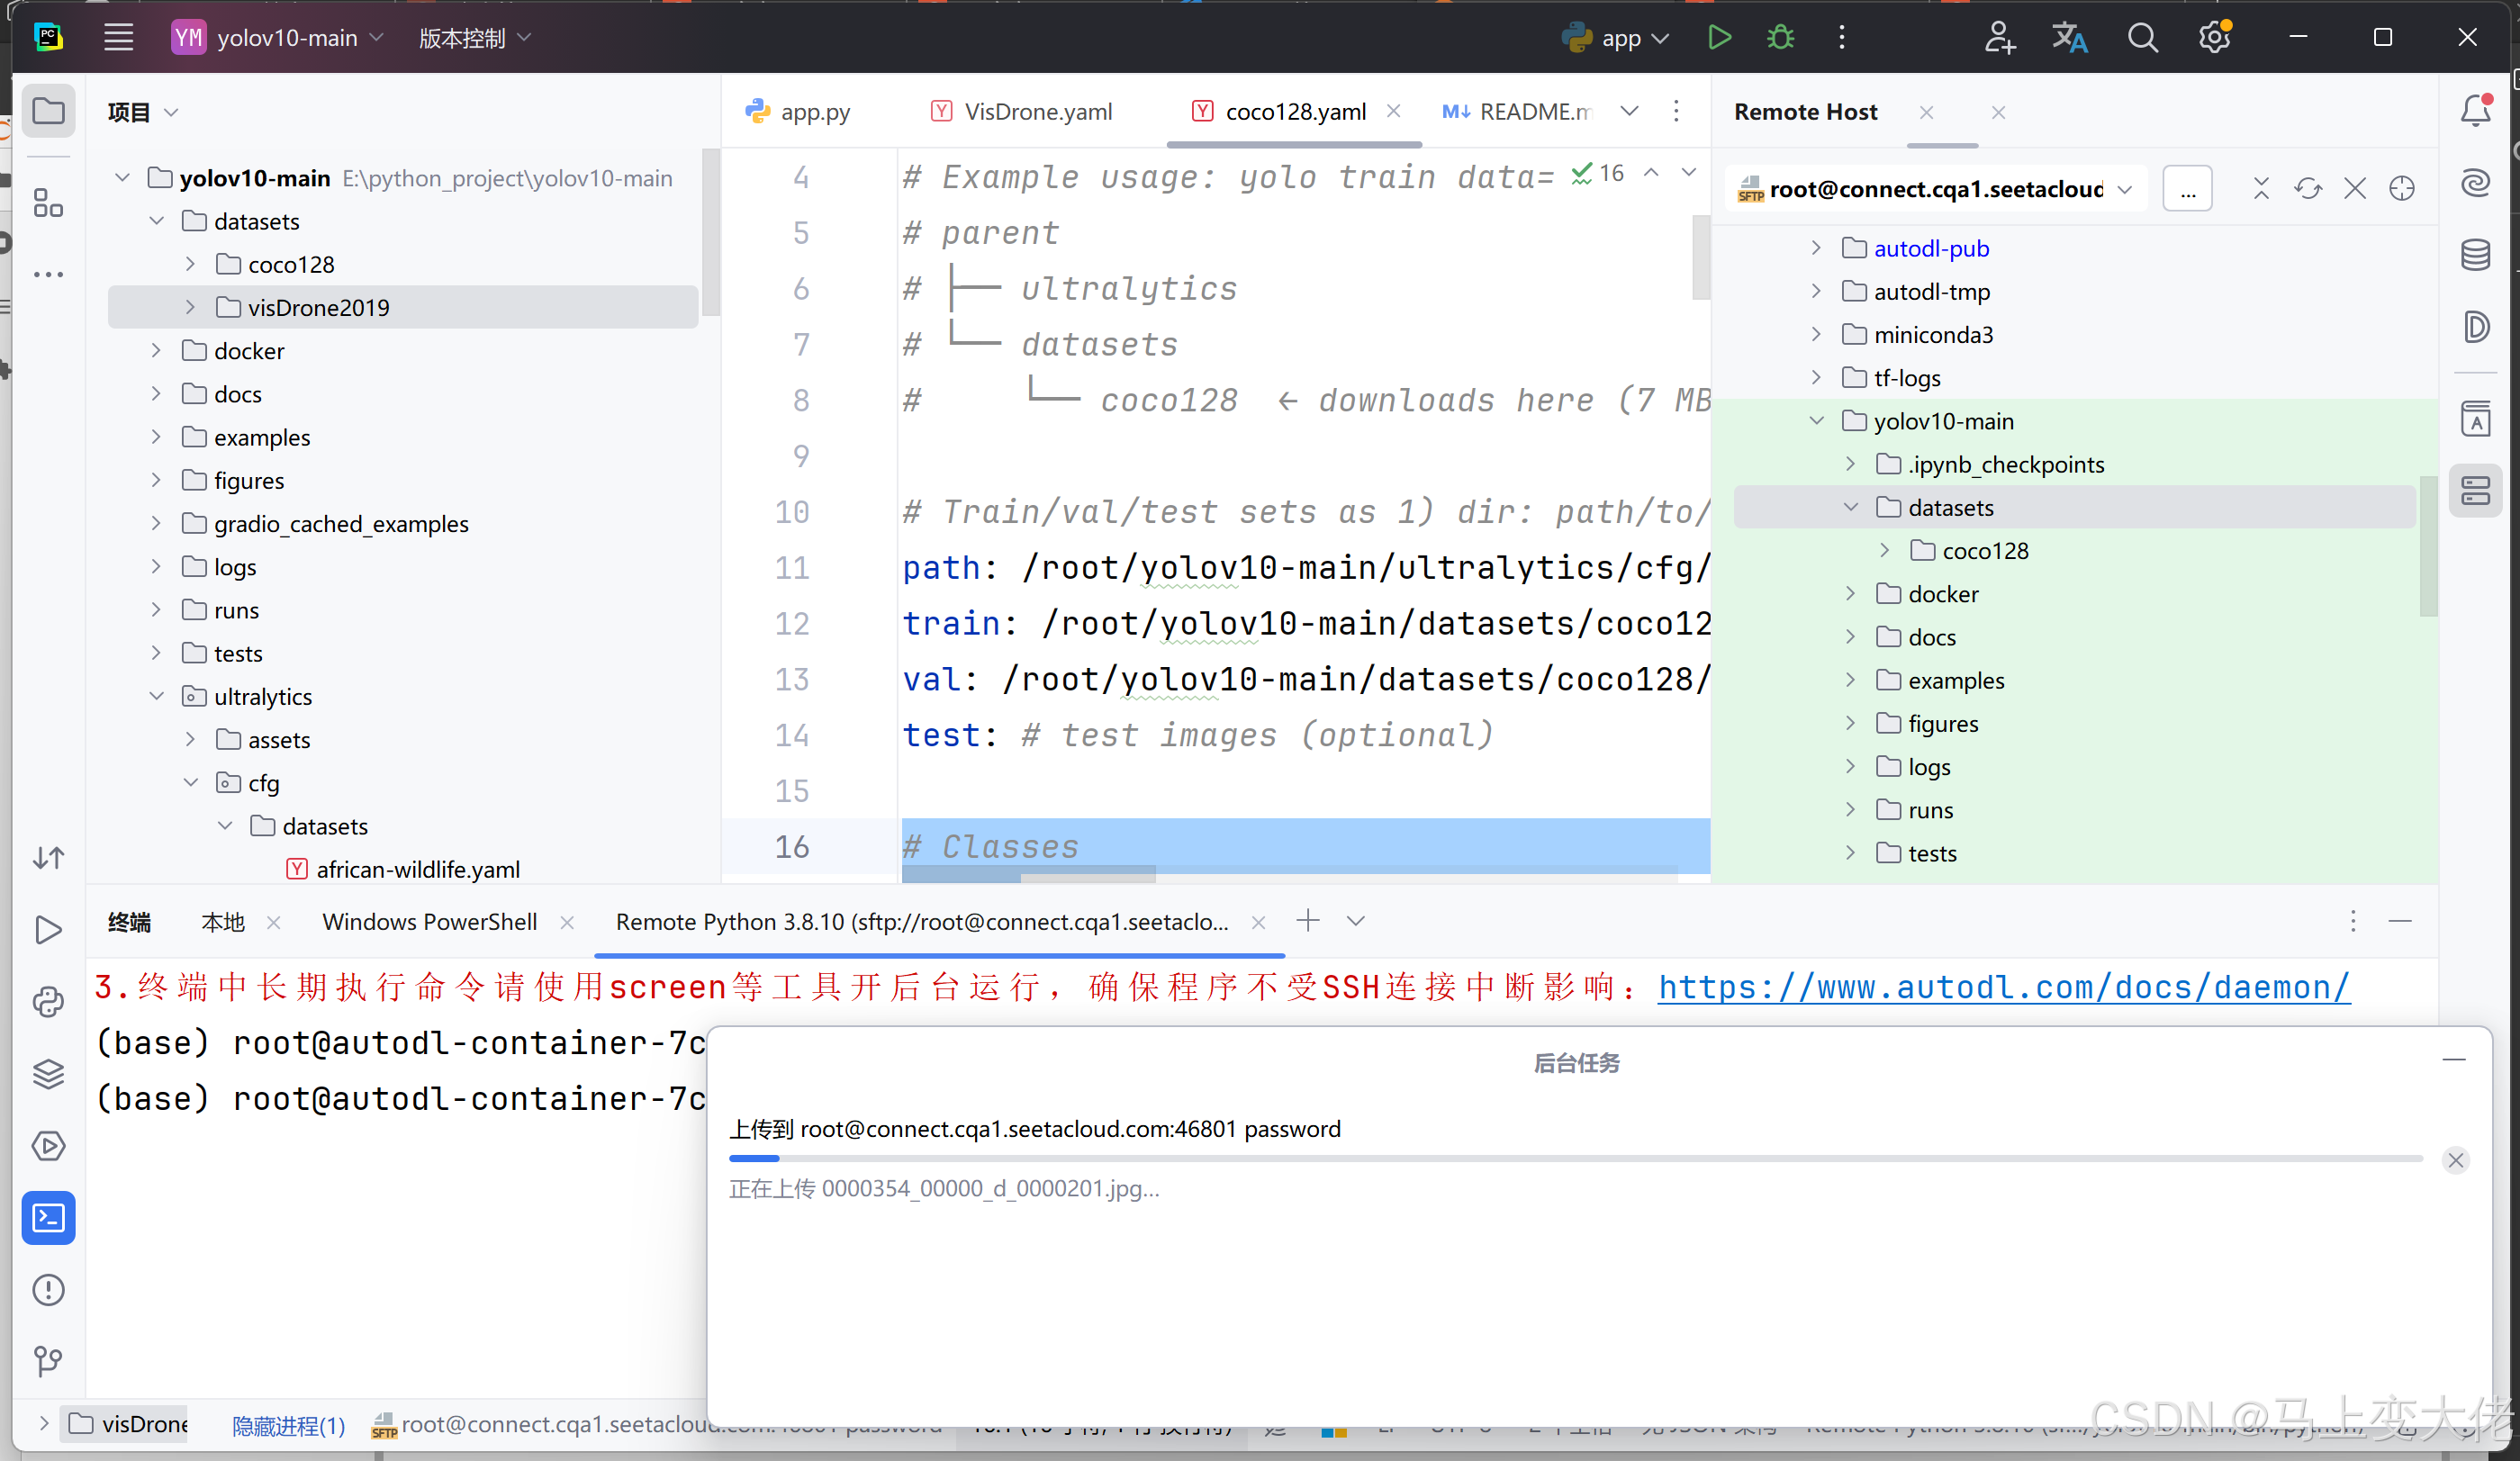2520x1461 pixels.
Task: Refresh the Remote Host file listing
Action: [2308, 188]
